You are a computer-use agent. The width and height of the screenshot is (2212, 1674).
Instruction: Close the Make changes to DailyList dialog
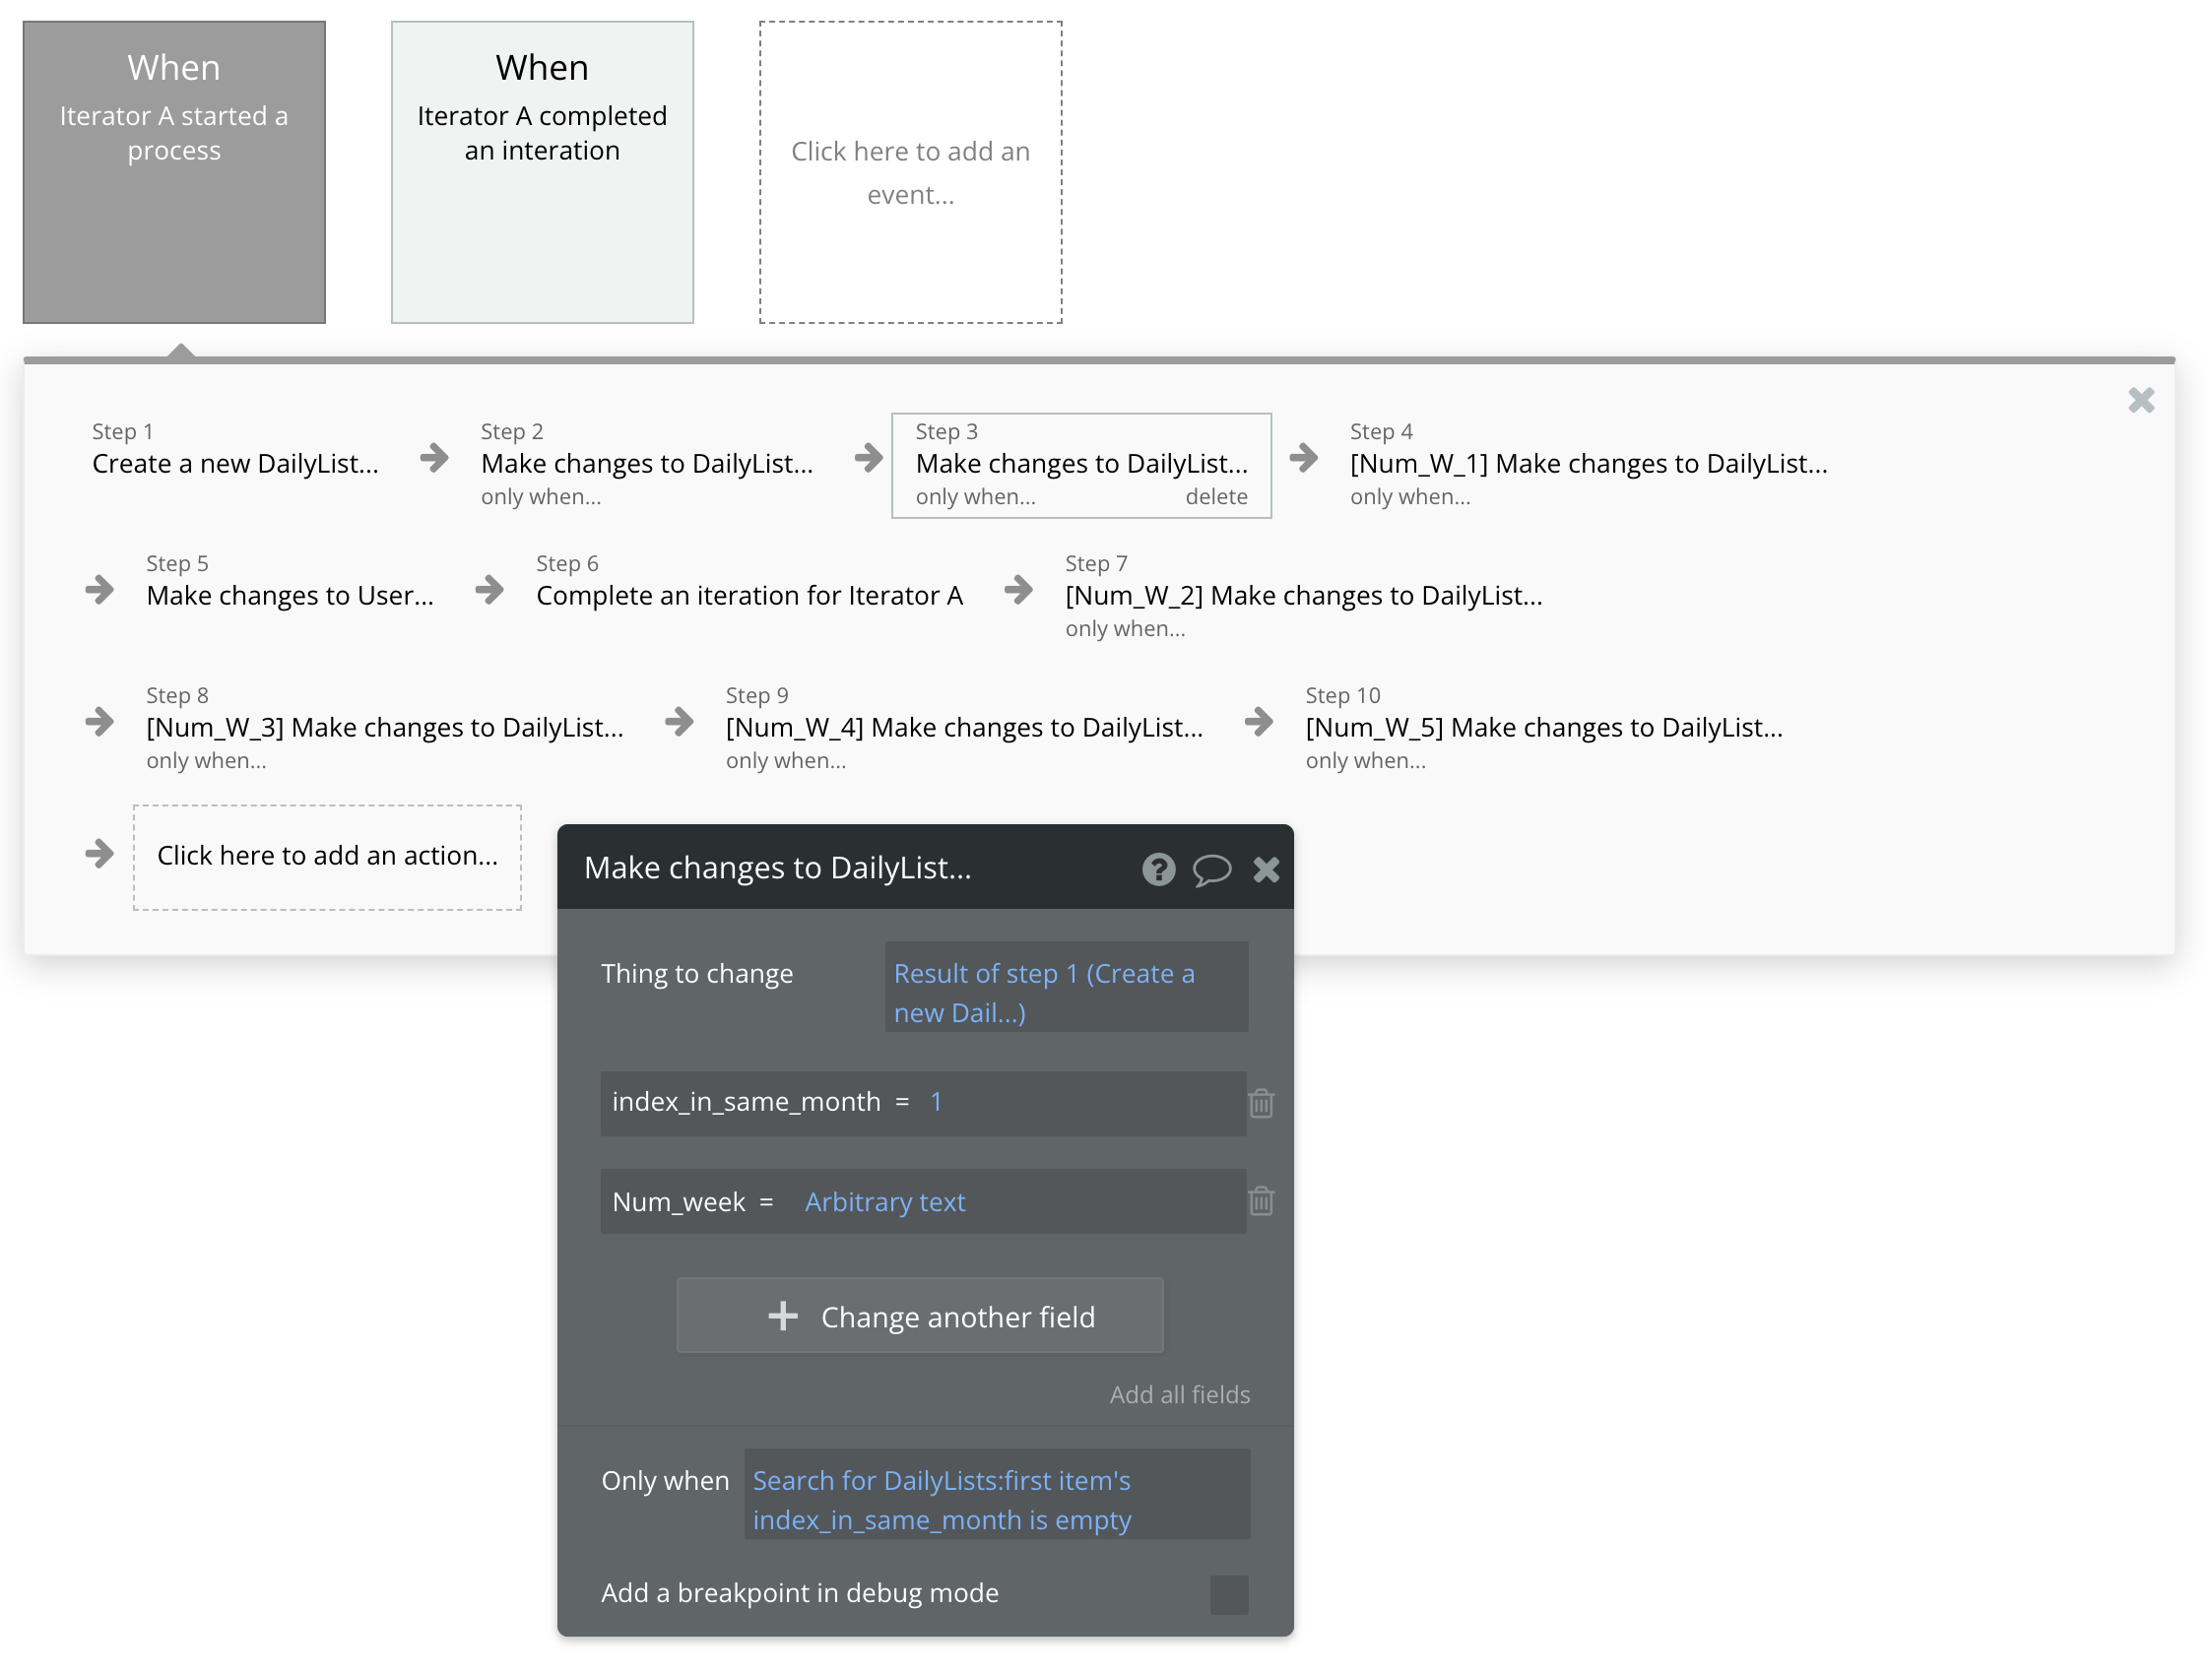click(1266, 869)
